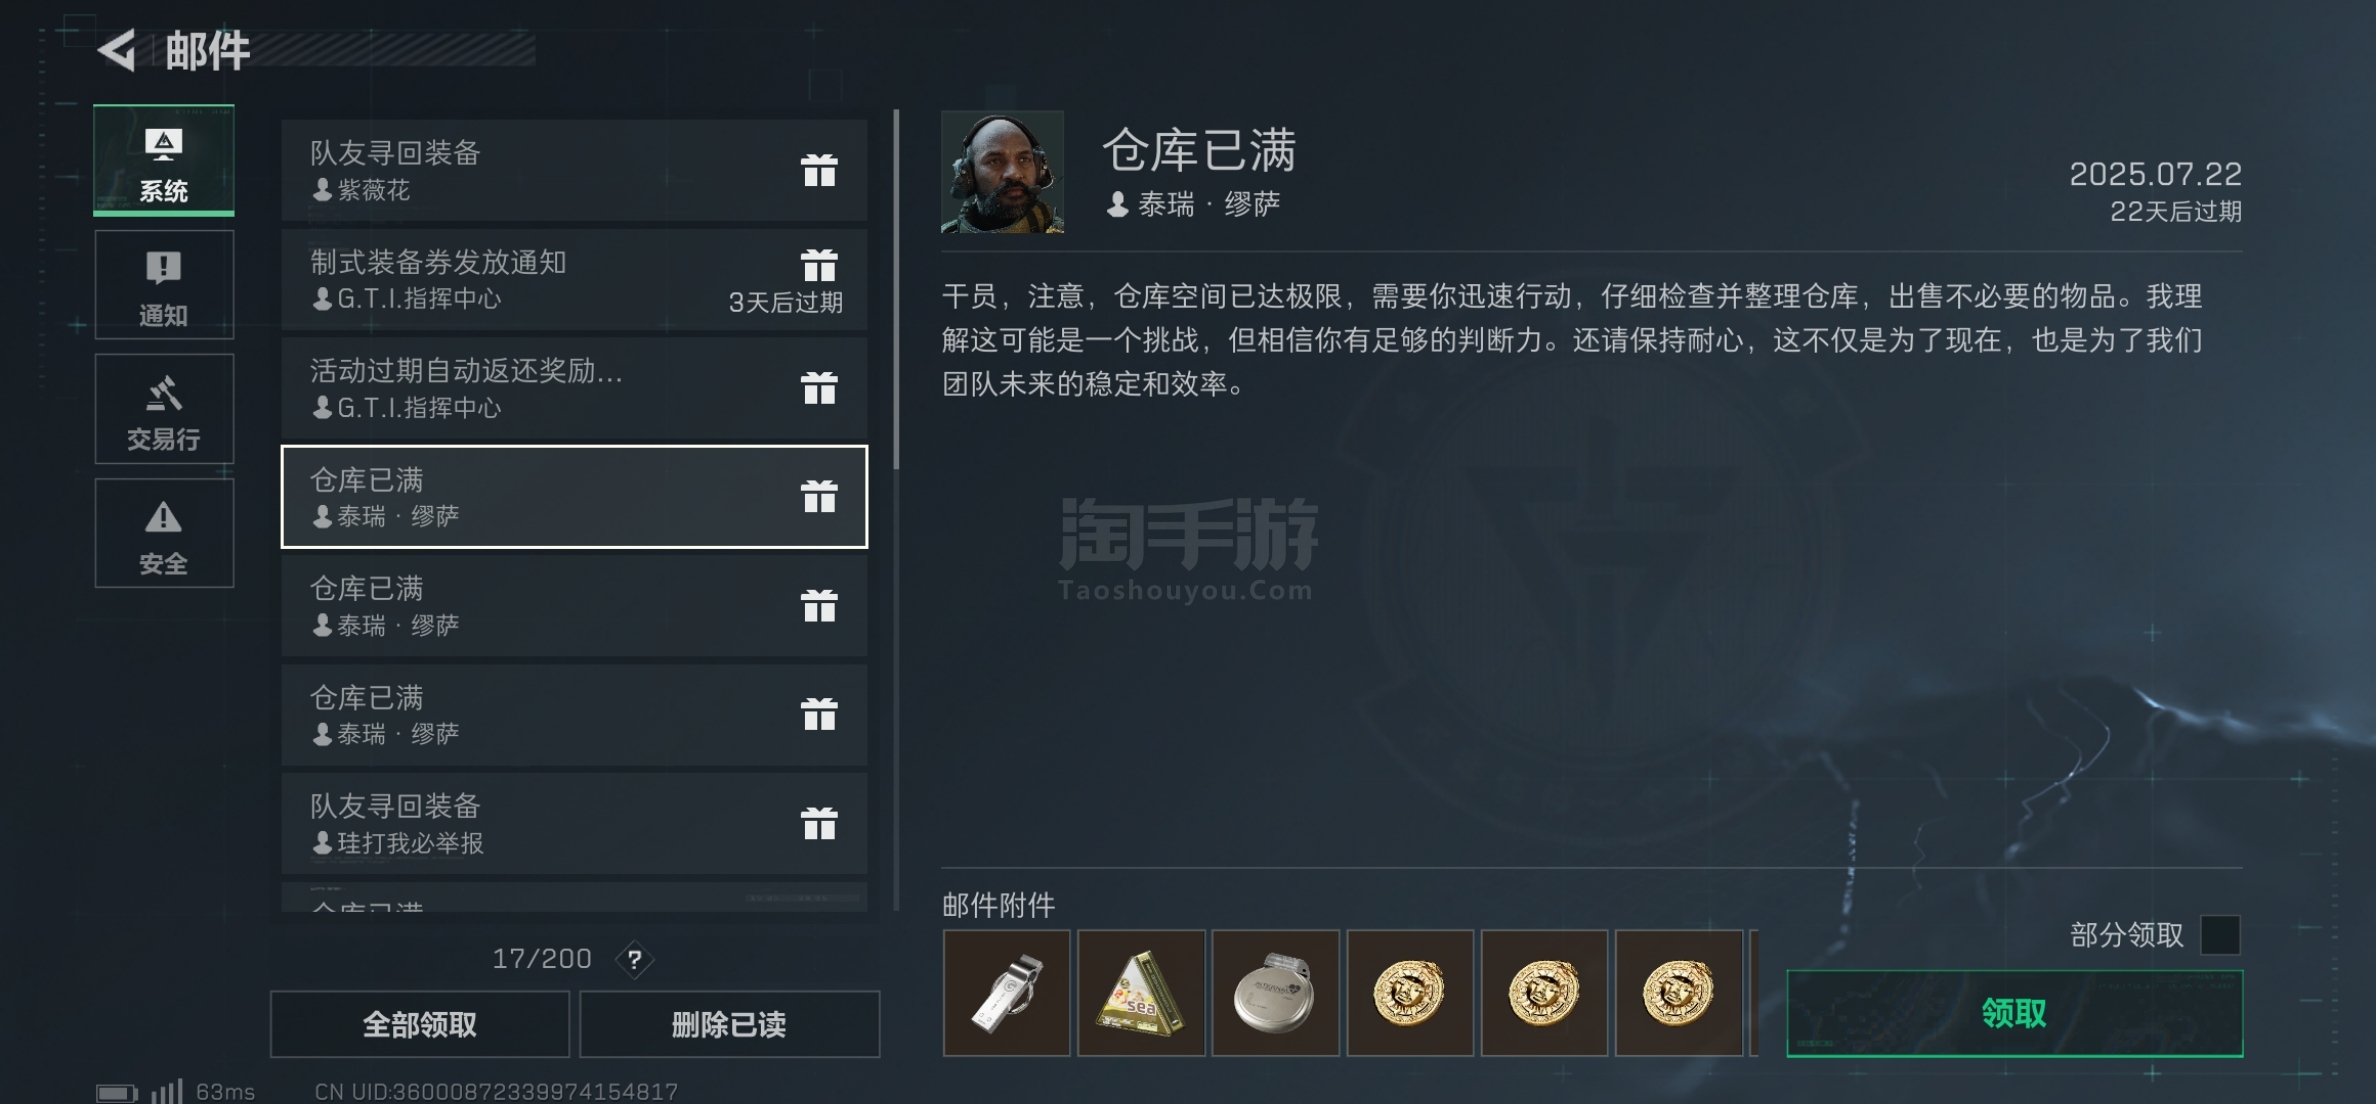Open 队友寻回装备 mail from 珪打我必举报
The width and height of the screenshot is (2376, 1104).
click(574, 823)
